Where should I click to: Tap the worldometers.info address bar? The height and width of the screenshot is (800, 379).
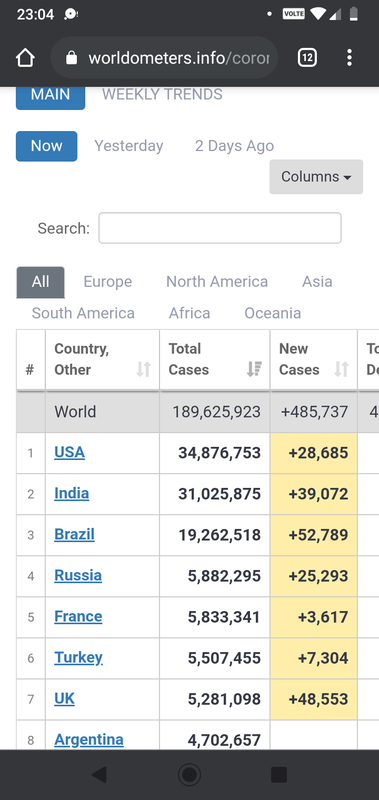click(x=164, y=58)
